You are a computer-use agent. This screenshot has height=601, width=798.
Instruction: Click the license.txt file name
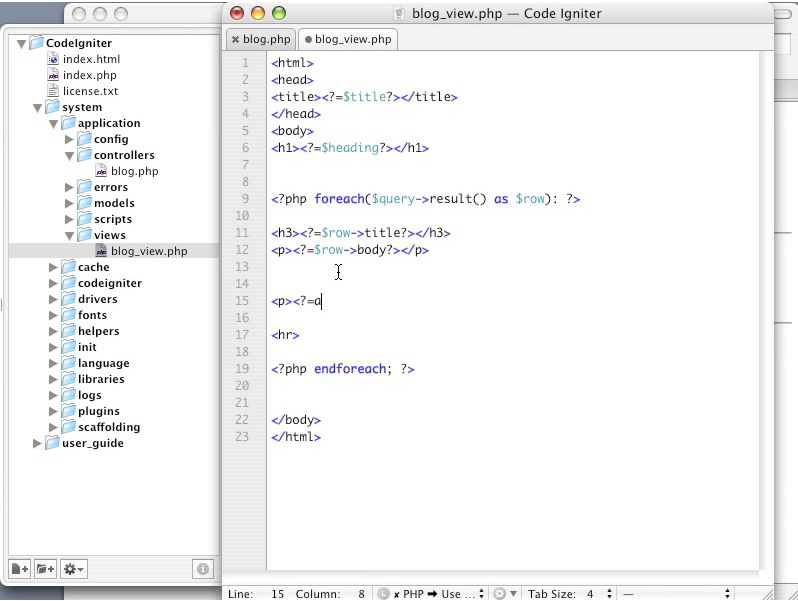tap(90, 91)
